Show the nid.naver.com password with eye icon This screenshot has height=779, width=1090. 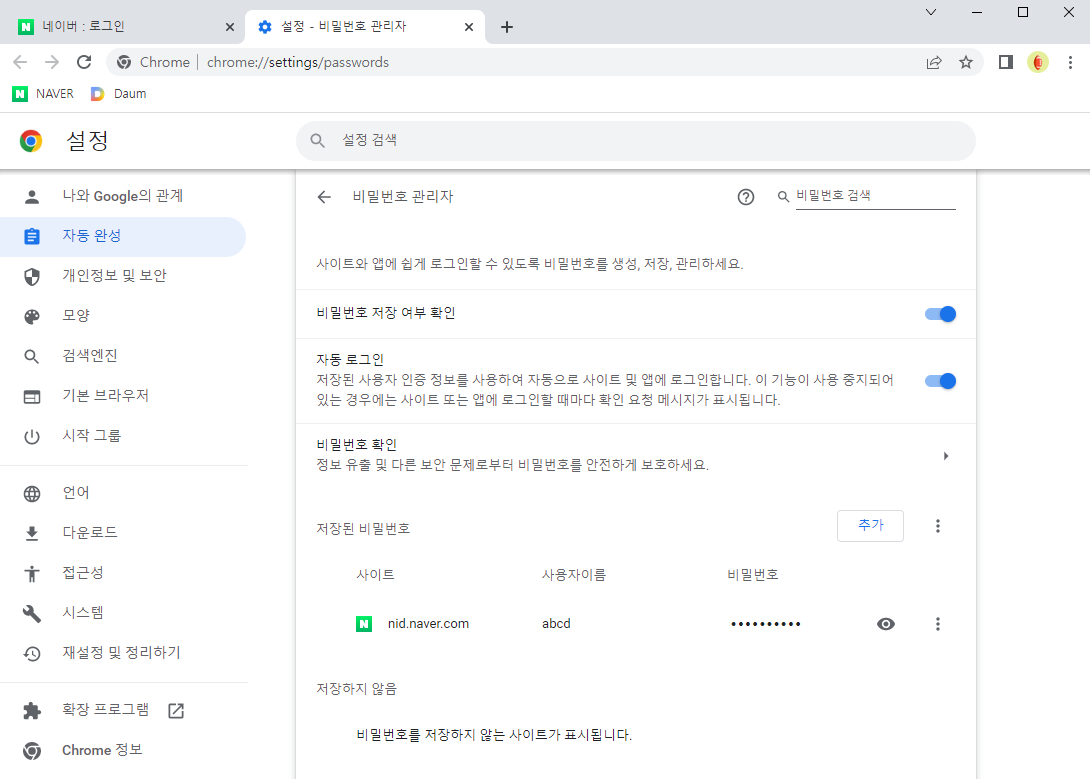(x=886, y=624)
